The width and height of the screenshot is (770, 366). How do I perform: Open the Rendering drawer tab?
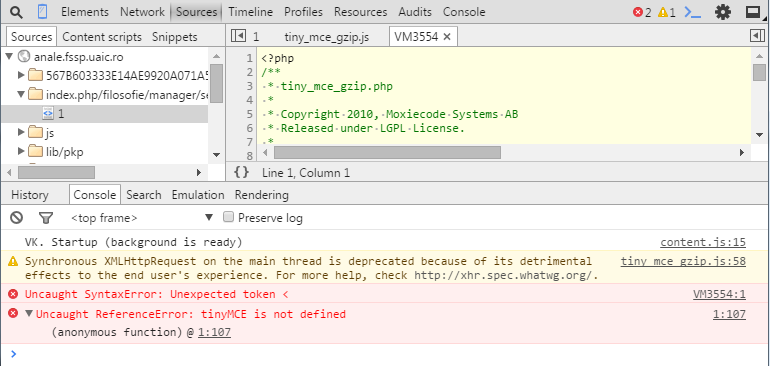tap(262, 195)
